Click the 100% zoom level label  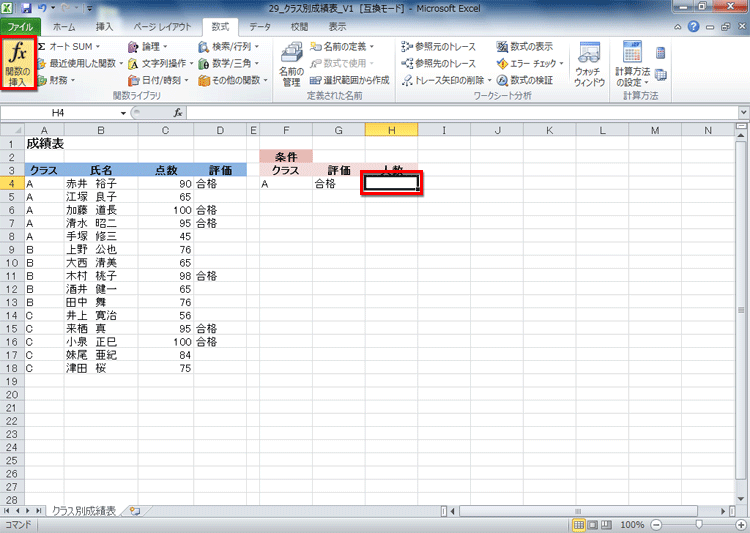(x=632, y=525)
